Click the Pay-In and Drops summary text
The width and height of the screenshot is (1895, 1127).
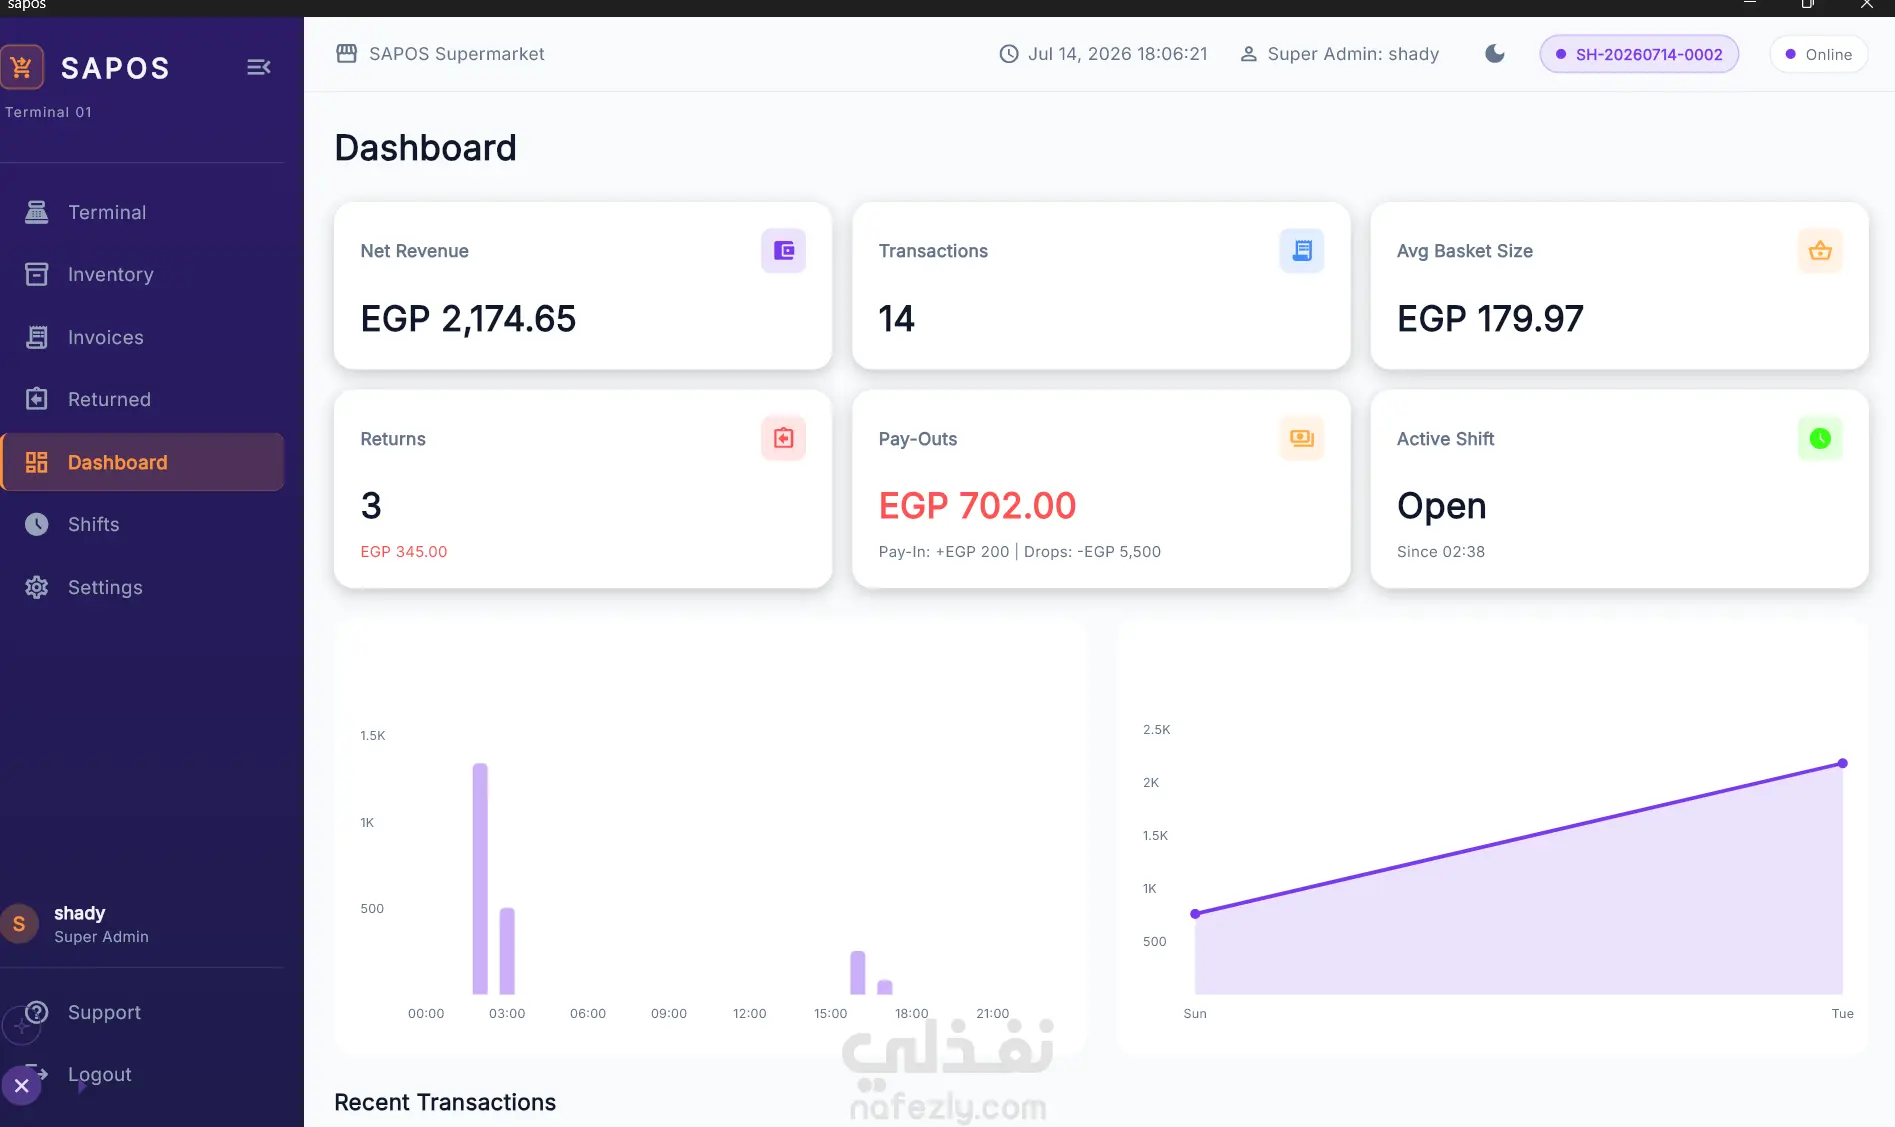(x=1020, y=552)
